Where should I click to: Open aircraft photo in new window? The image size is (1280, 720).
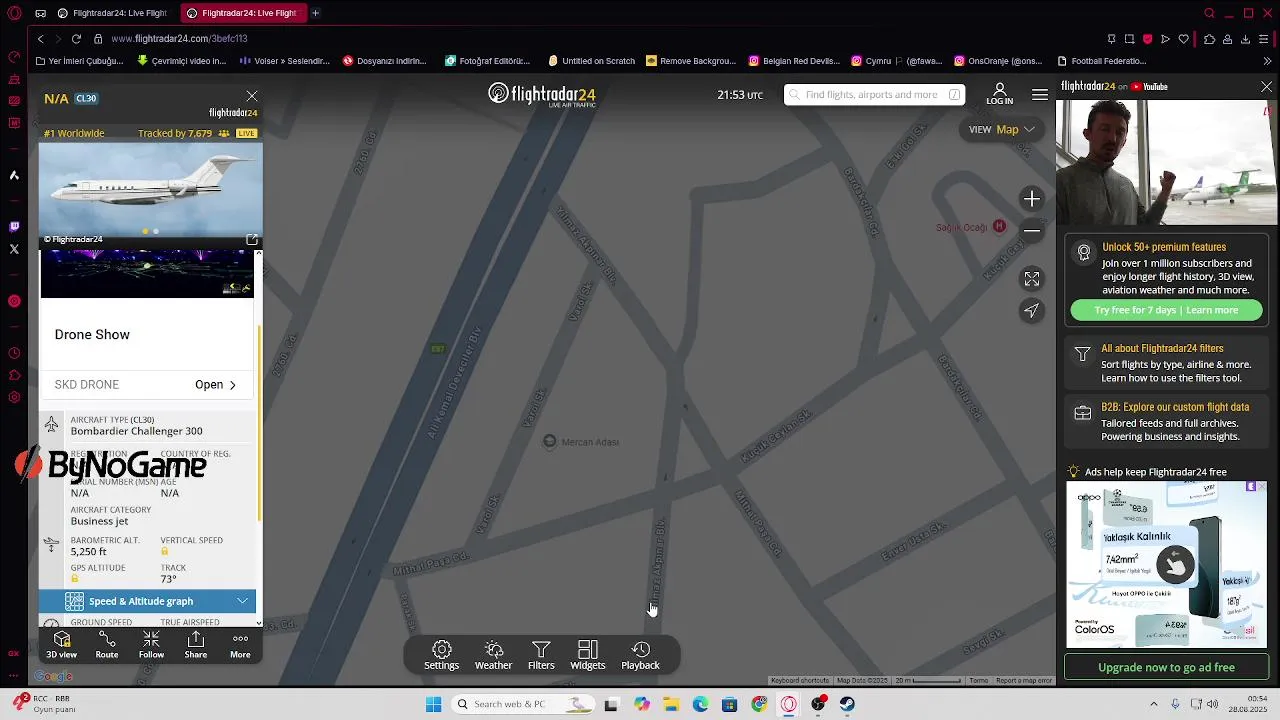(x=252, y=239)
